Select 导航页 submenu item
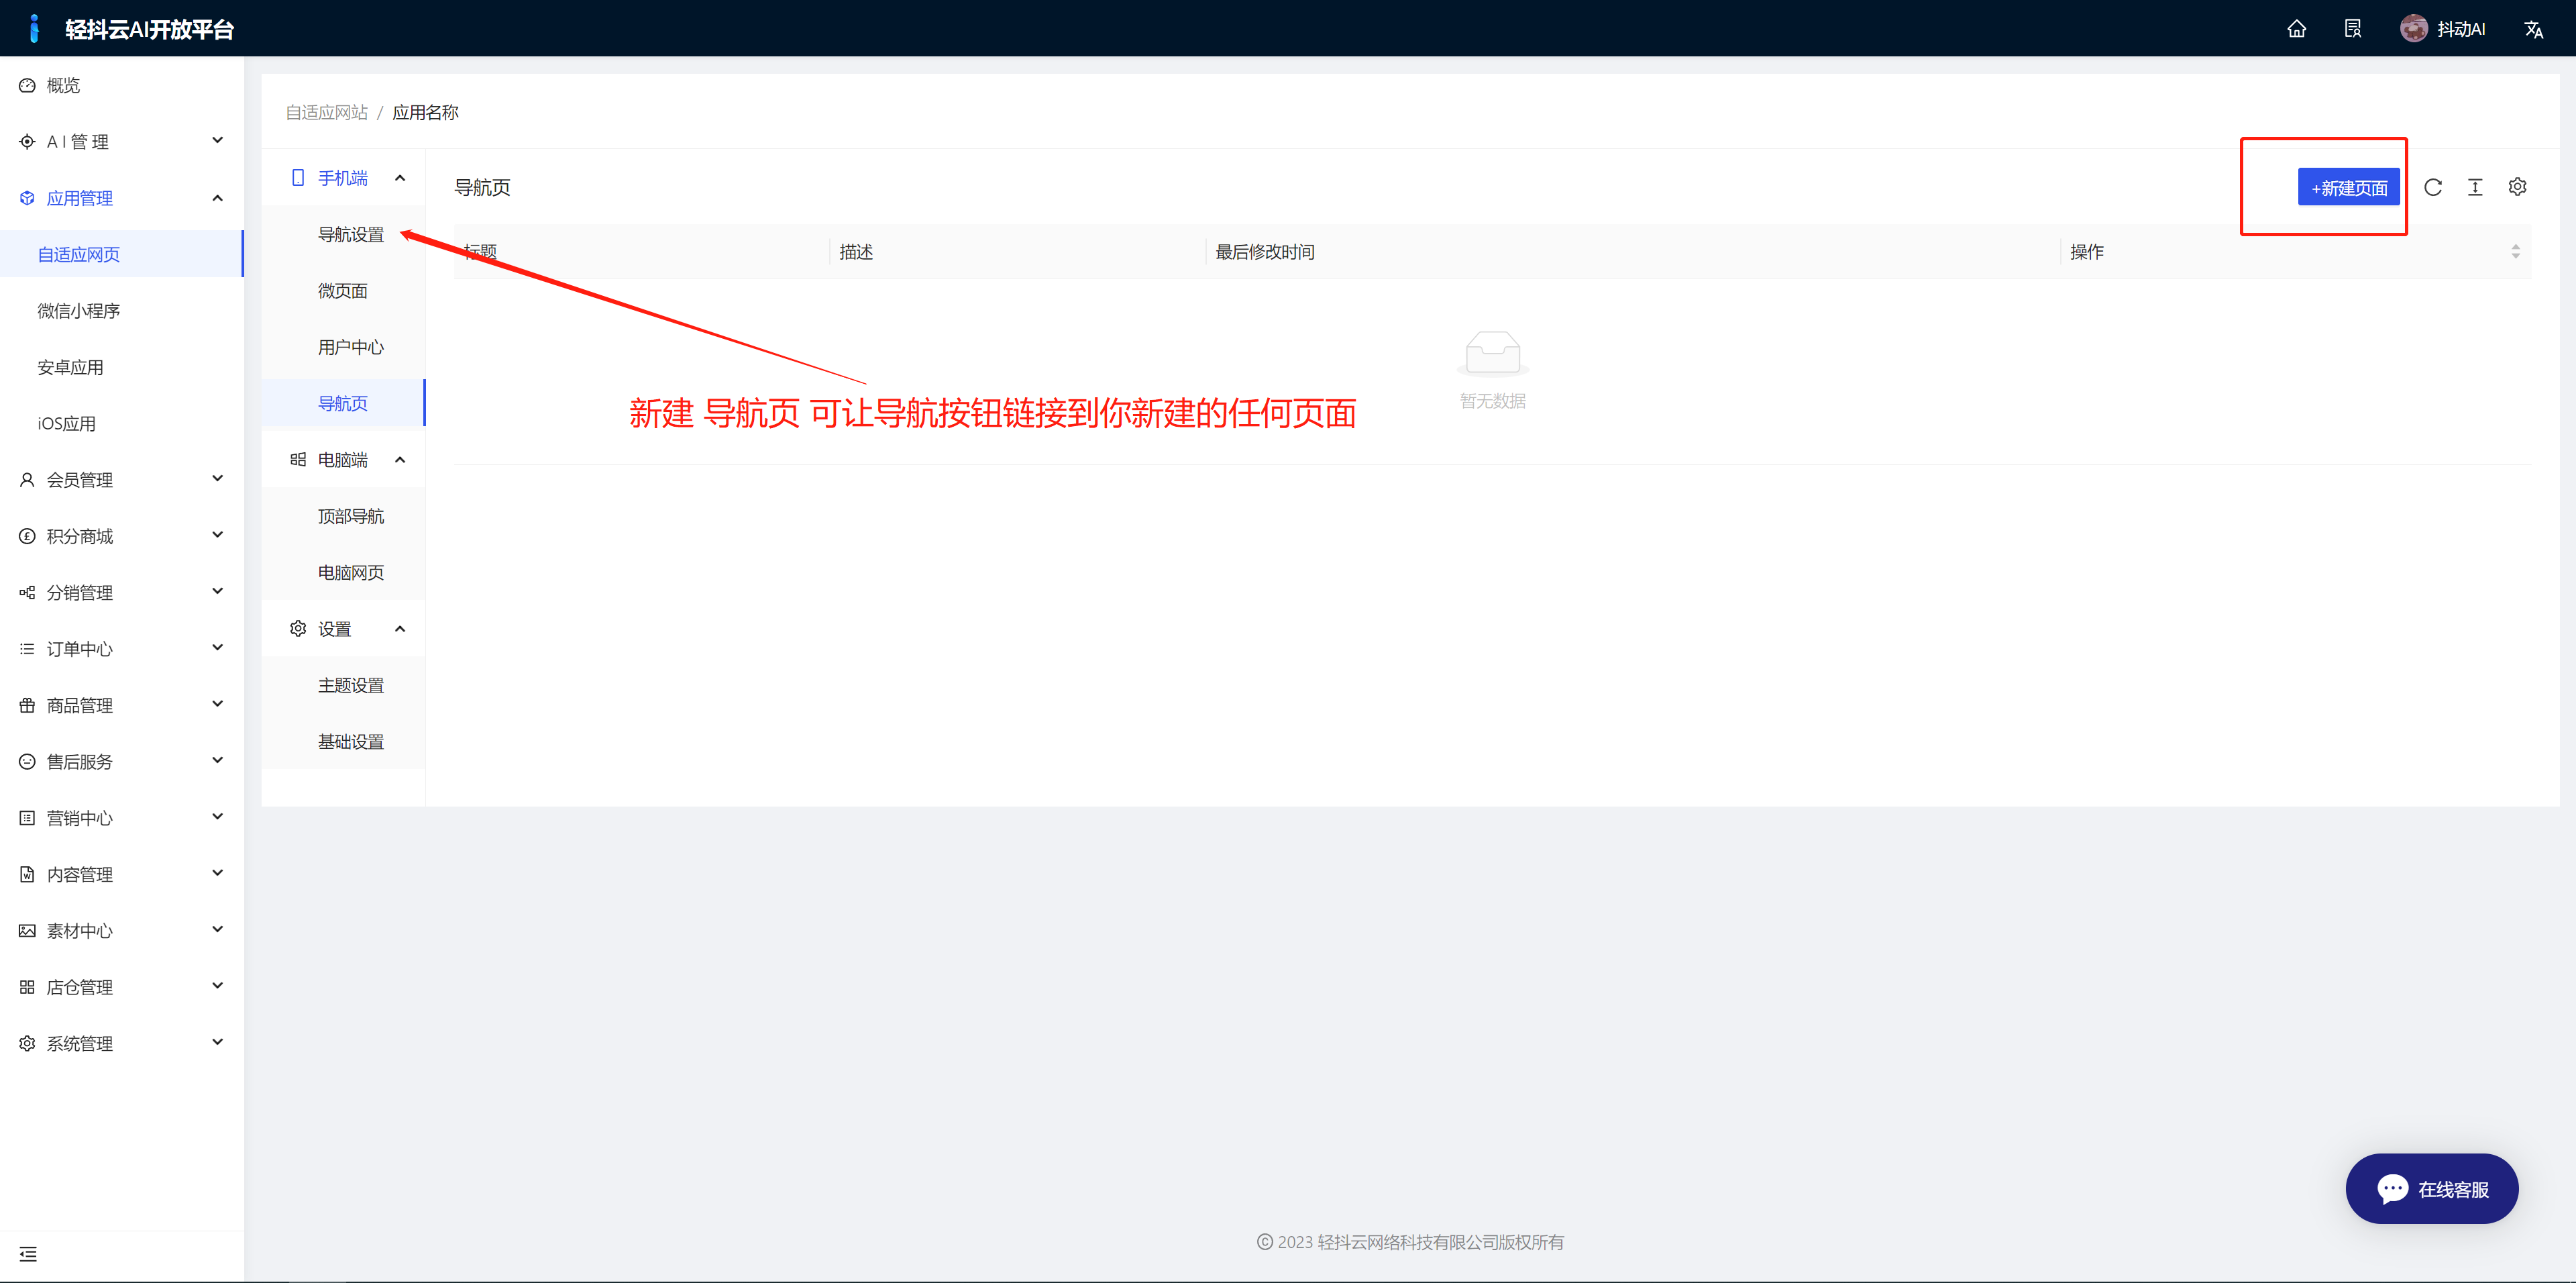This screenshot has height=1283, width=2576. [x=343, y=403]
